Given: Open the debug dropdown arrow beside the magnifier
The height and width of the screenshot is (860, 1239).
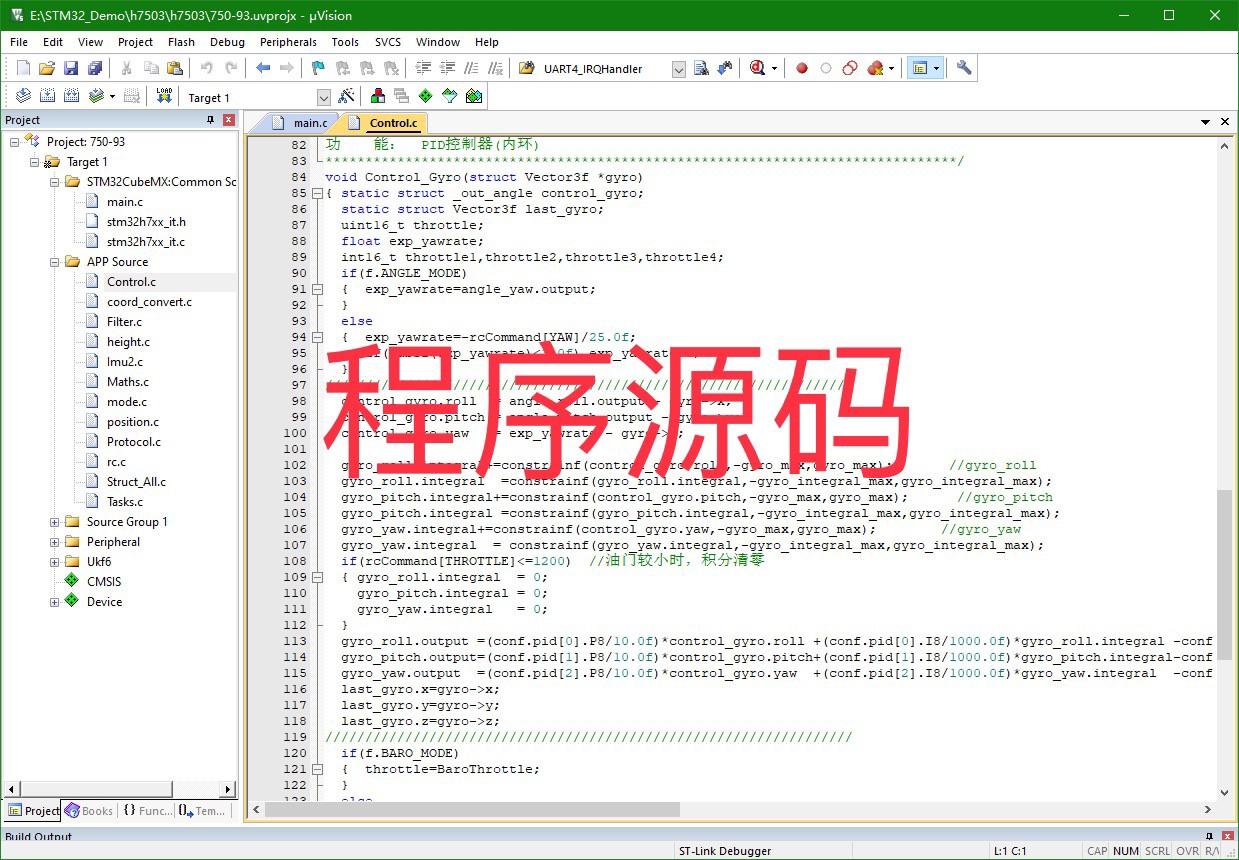Looking at the screenshot, I should (x=775, y=68).
